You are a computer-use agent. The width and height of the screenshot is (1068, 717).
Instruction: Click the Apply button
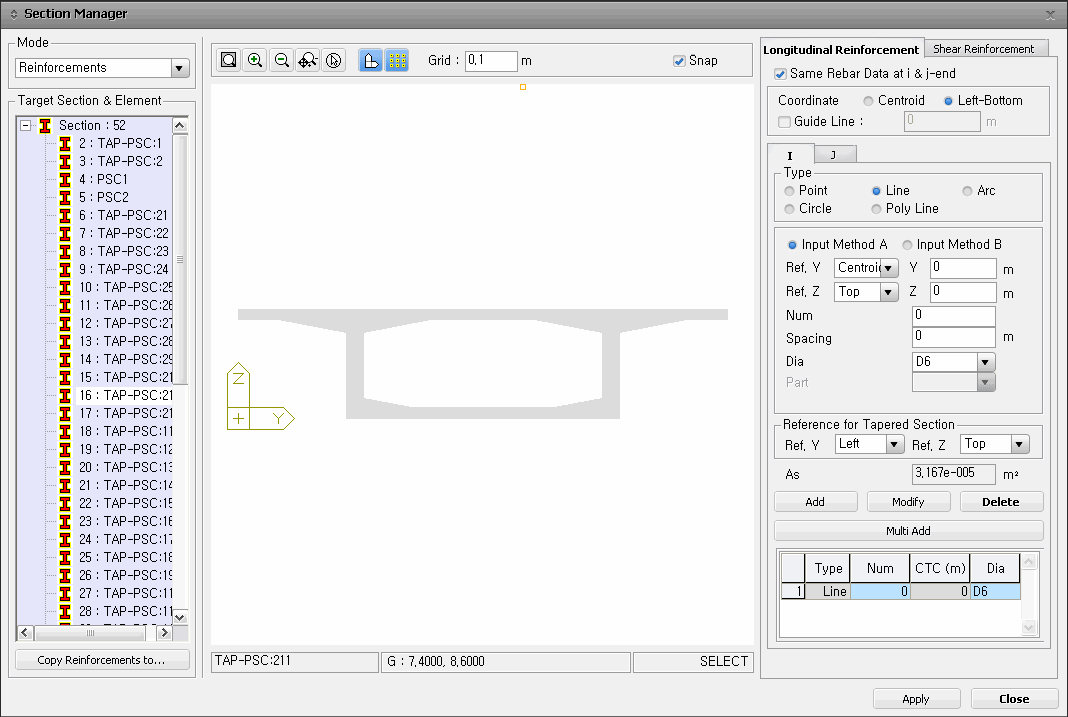tap(916, 699)
